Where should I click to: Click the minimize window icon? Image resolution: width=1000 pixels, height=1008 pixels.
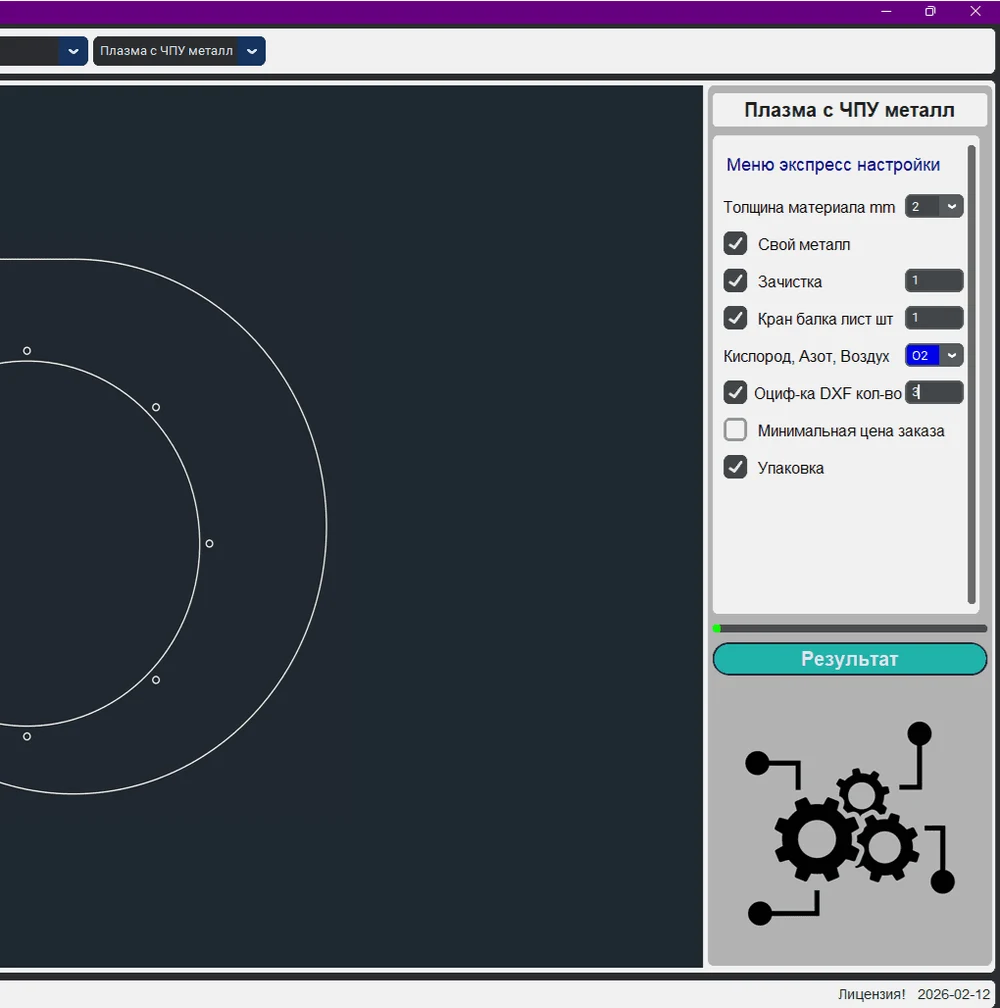coord(886,11)
